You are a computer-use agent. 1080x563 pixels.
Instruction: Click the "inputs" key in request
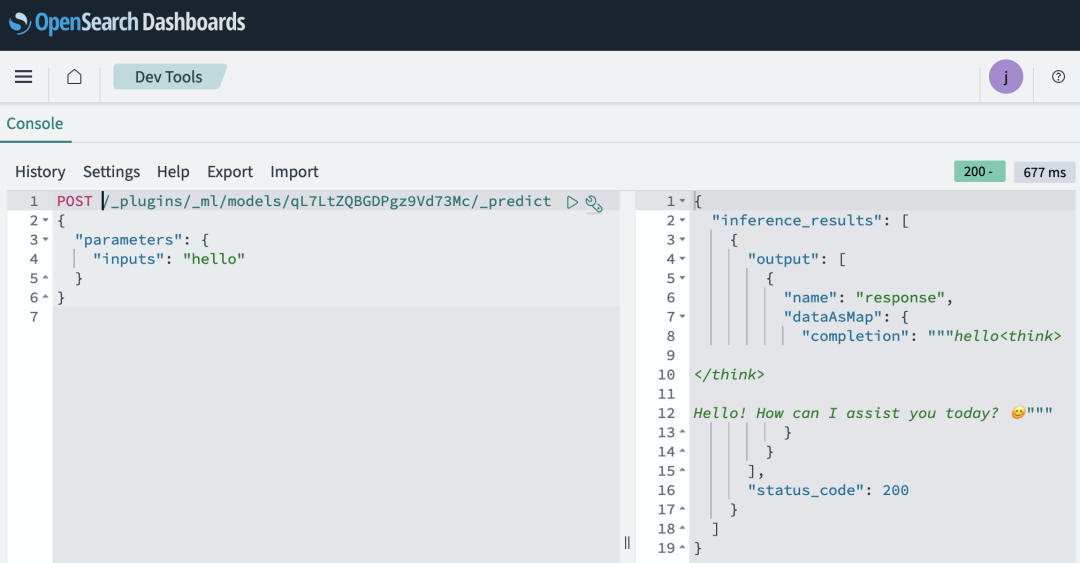click(x=129, y=259)
